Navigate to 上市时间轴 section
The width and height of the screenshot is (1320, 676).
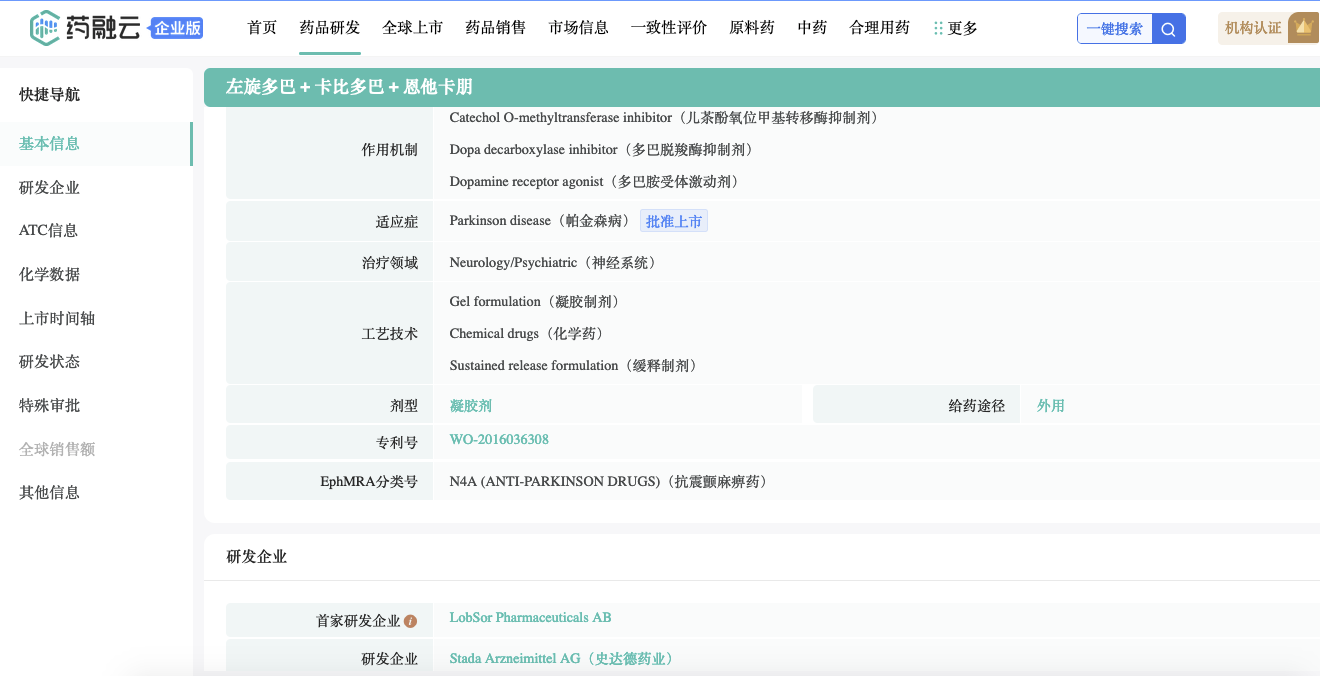pyautogui.click(x=57, y=318)
